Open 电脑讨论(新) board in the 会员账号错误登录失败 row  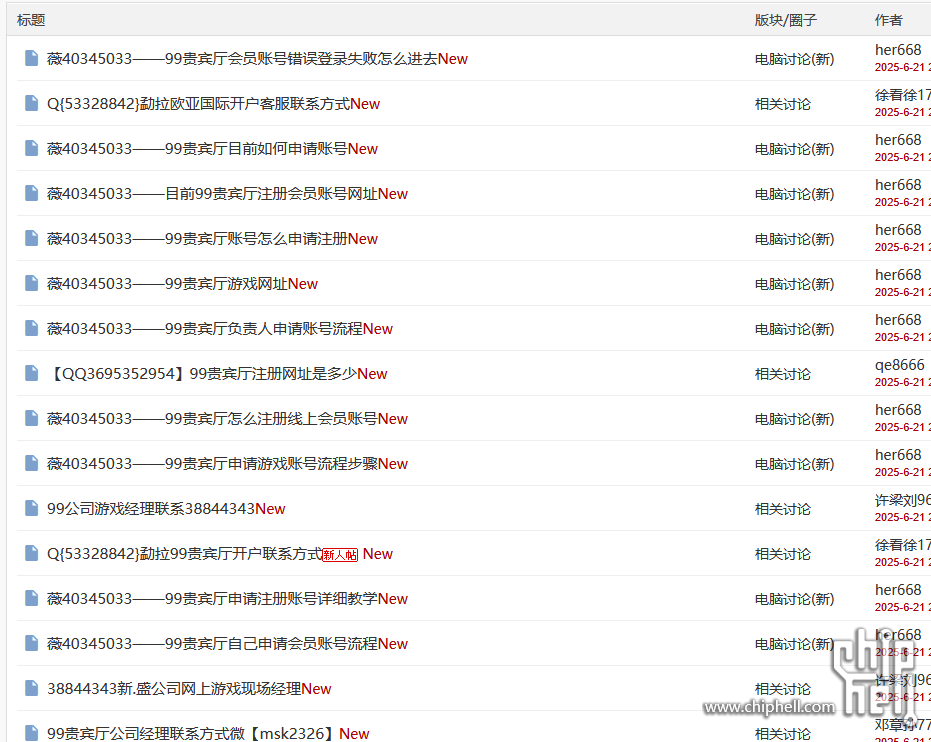point(794,59)
